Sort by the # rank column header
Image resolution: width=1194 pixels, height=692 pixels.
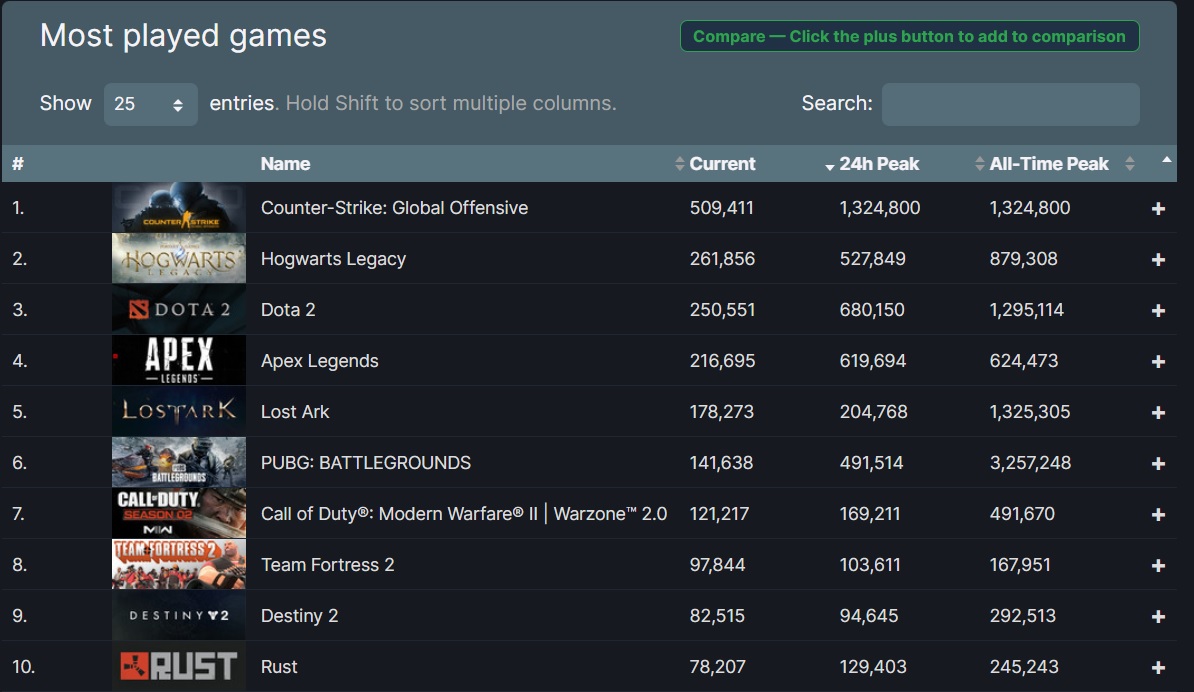point(18,164)
